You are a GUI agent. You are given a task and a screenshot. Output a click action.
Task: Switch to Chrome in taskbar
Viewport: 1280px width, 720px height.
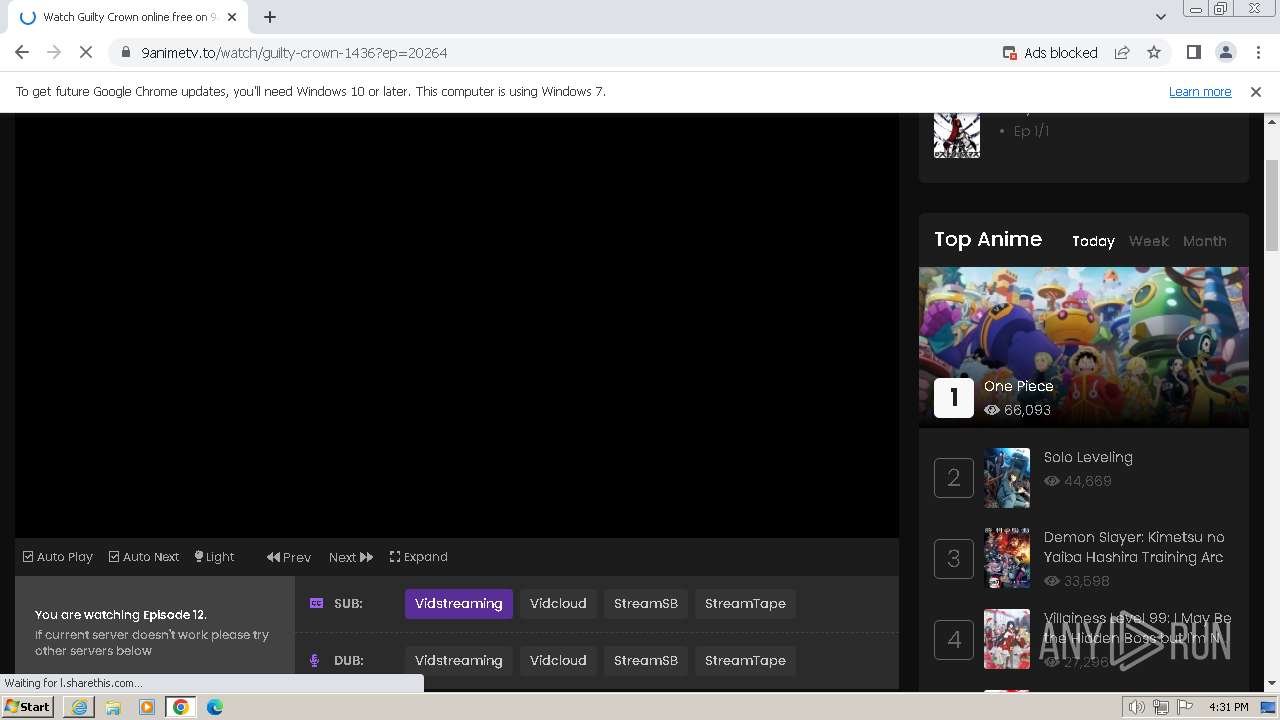point(181,707)
